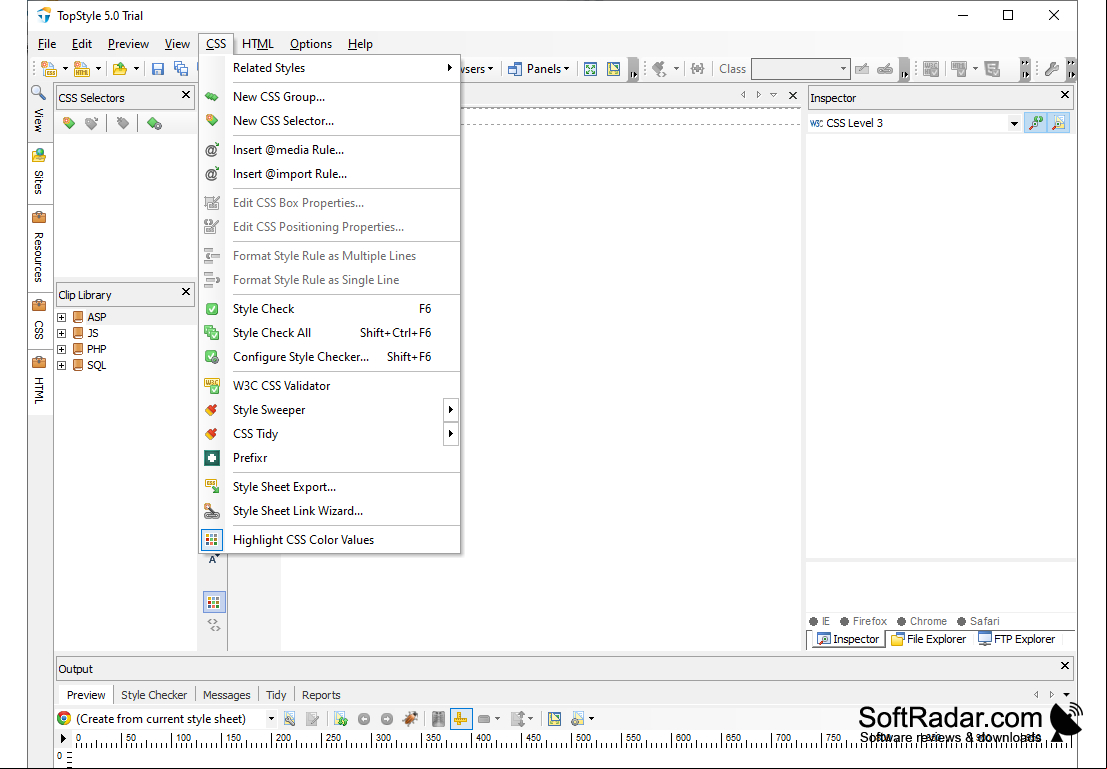Click the wrench options icon in toolbar

click(1052, 68)
